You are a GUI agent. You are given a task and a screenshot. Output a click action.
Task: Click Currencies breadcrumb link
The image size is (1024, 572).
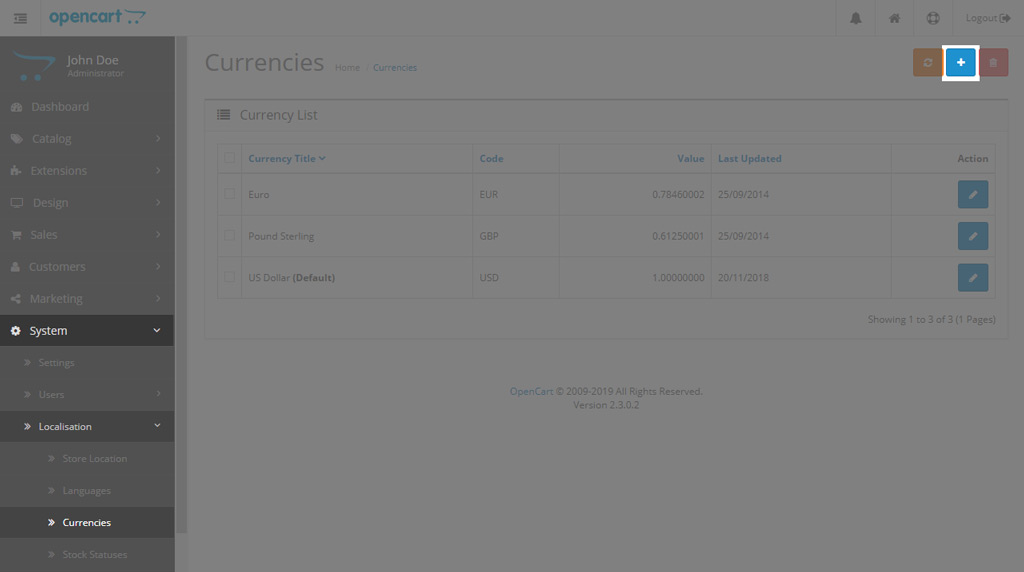[394, 68]
